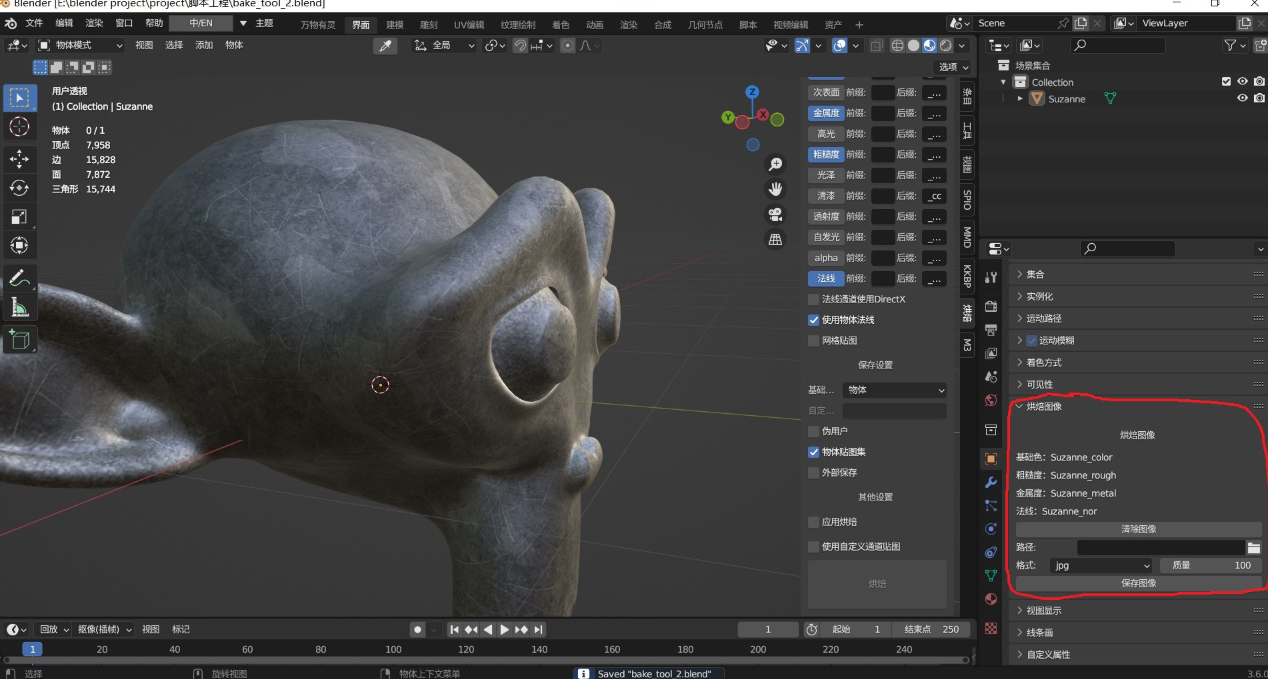The image size is (1268, 679).
Task: Open the Object properties tab icon
Action: pyautogui.click(x=991, y=459)
